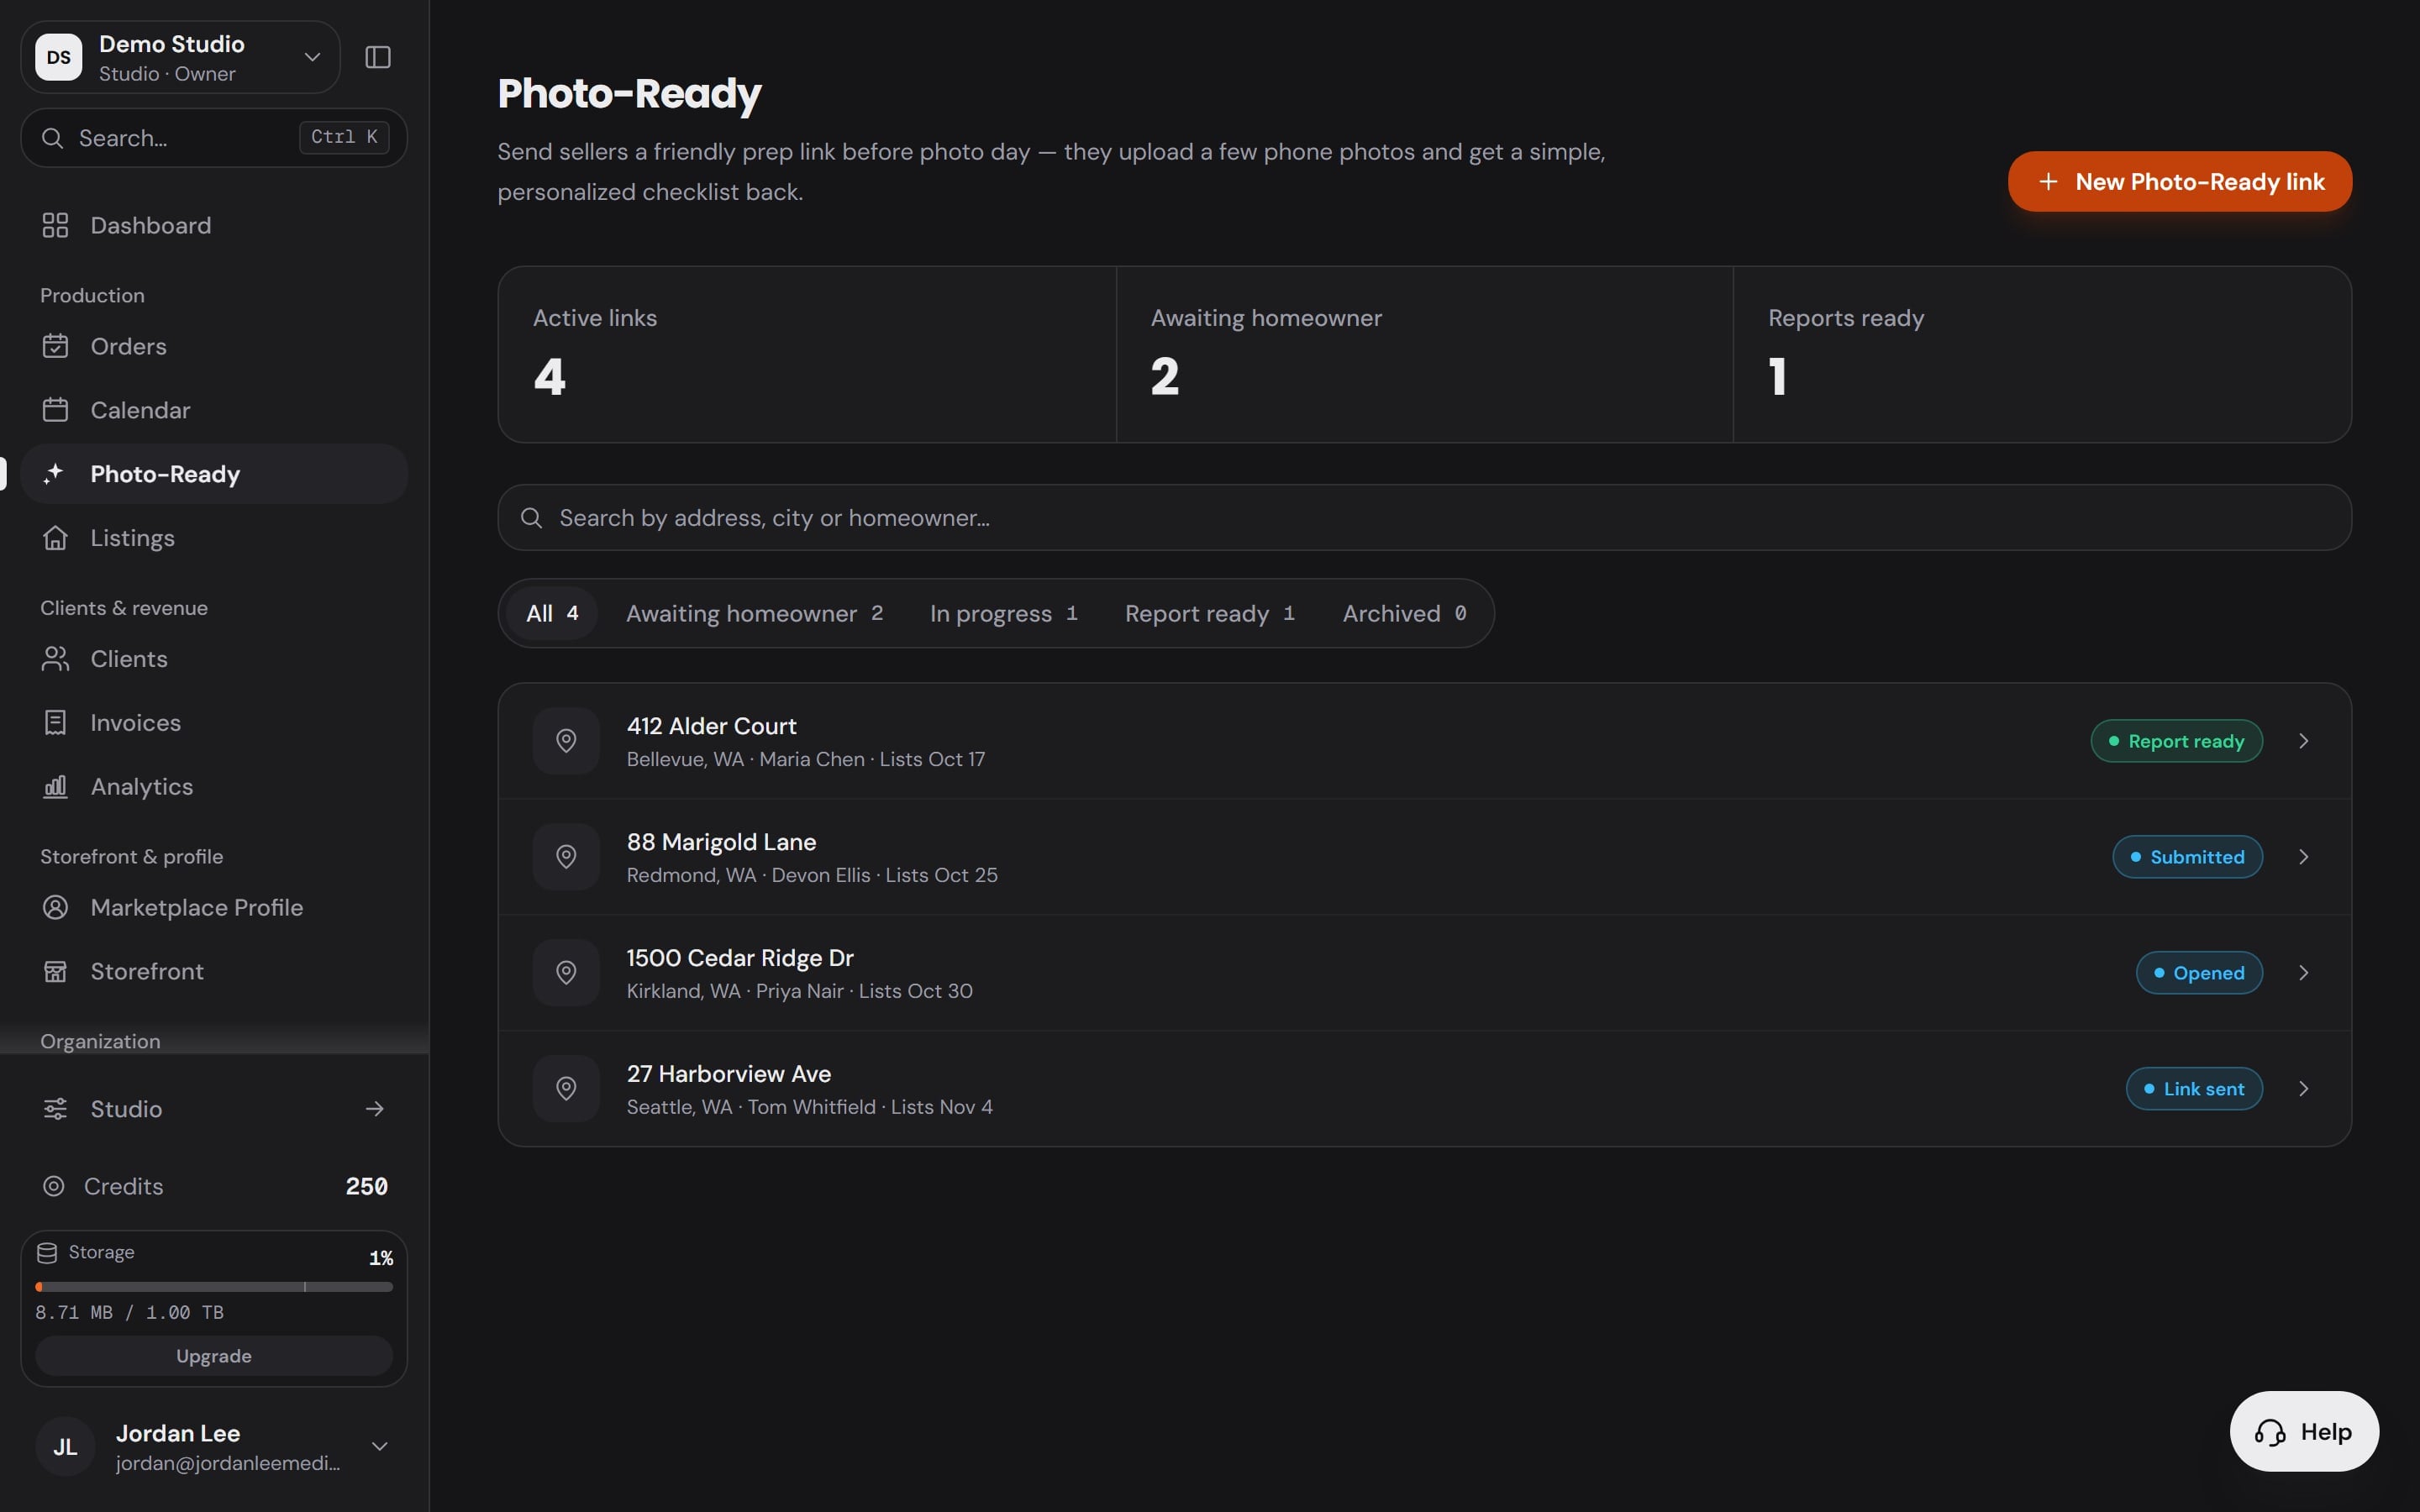This screenshot has height=1512, width=2420.
Task: Select the All filter tab
Action: (552, 613)
